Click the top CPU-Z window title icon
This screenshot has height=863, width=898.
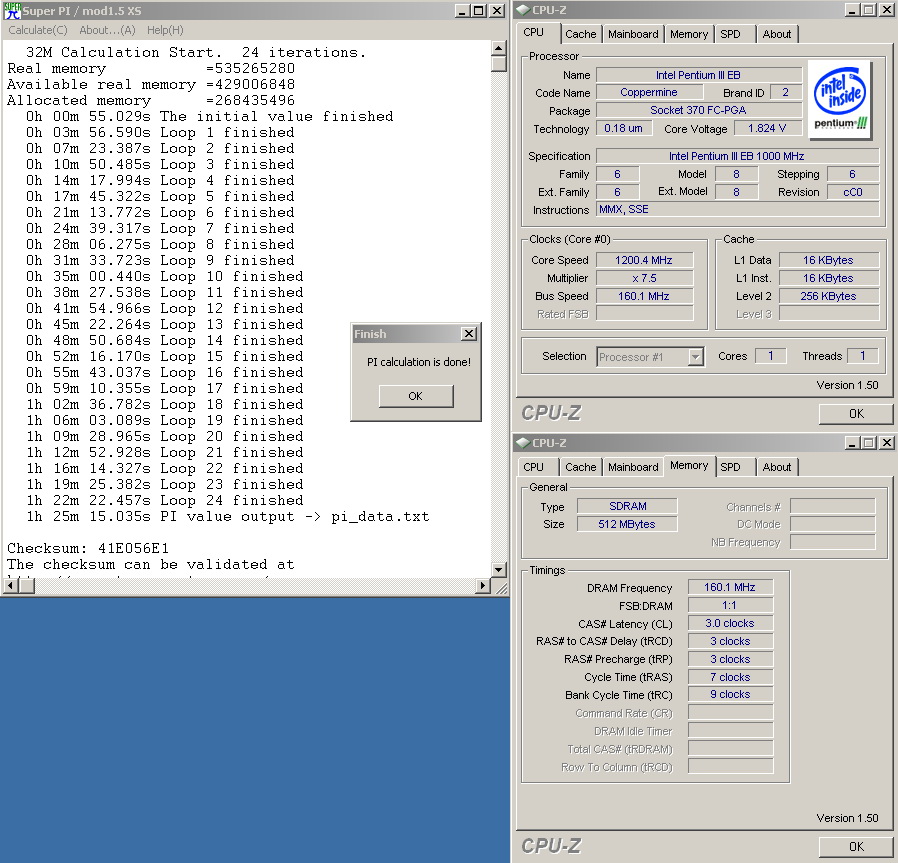click(523, 10)
